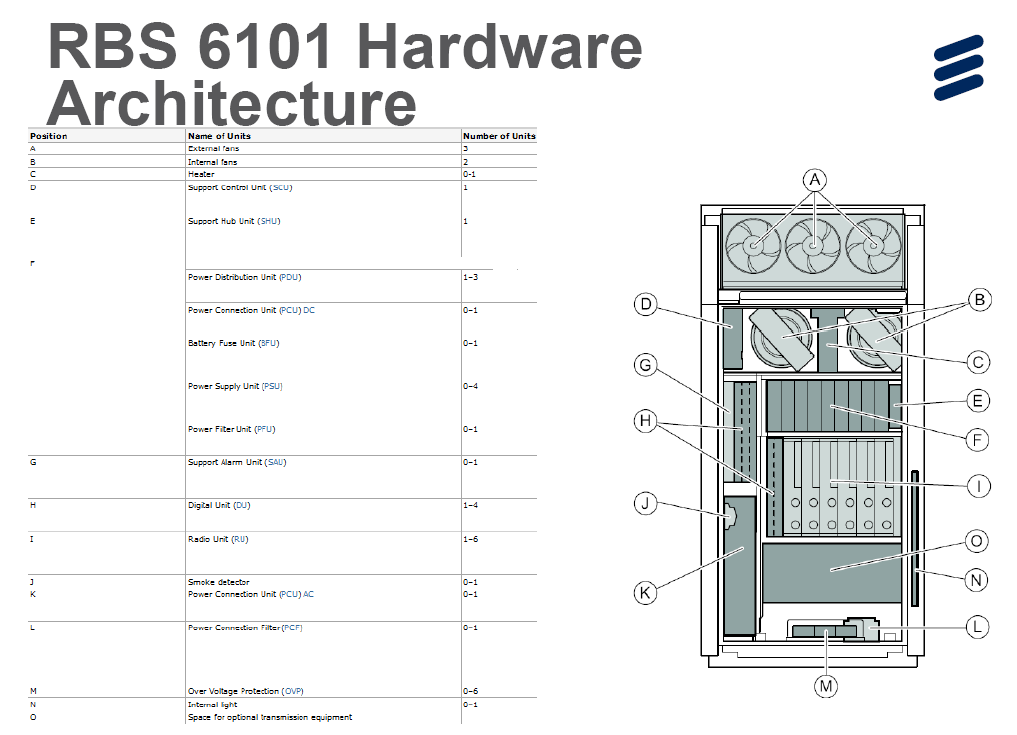Image resolution: width=1017 pixels, height=735 pixels.
Task: Click callout circle A above the fans
Action: pos(816,180)
